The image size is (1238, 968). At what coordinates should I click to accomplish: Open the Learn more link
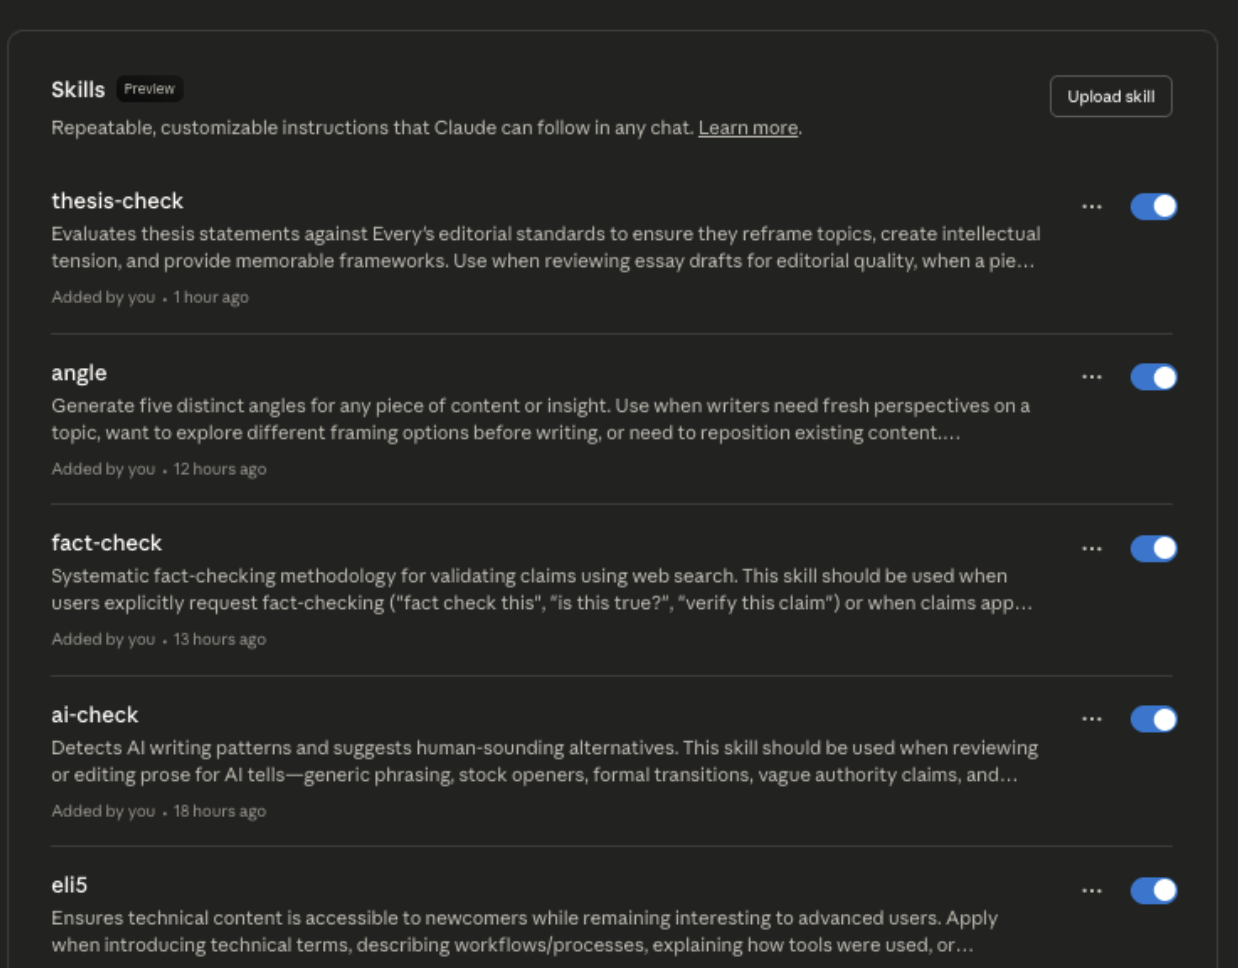coord(747,128)
